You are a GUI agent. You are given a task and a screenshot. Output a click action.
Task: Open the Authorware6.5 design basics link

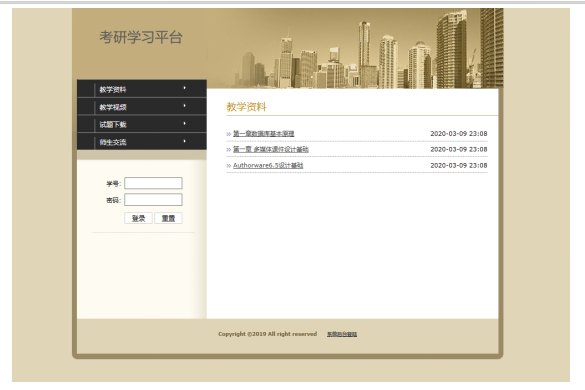(268, 165)
